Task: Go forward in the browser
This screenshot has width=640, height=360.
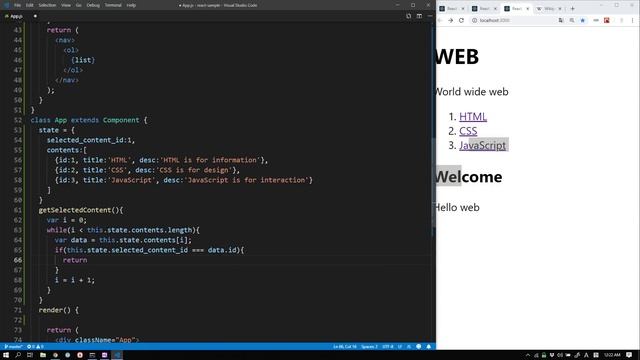Action: tap(451, 20)
